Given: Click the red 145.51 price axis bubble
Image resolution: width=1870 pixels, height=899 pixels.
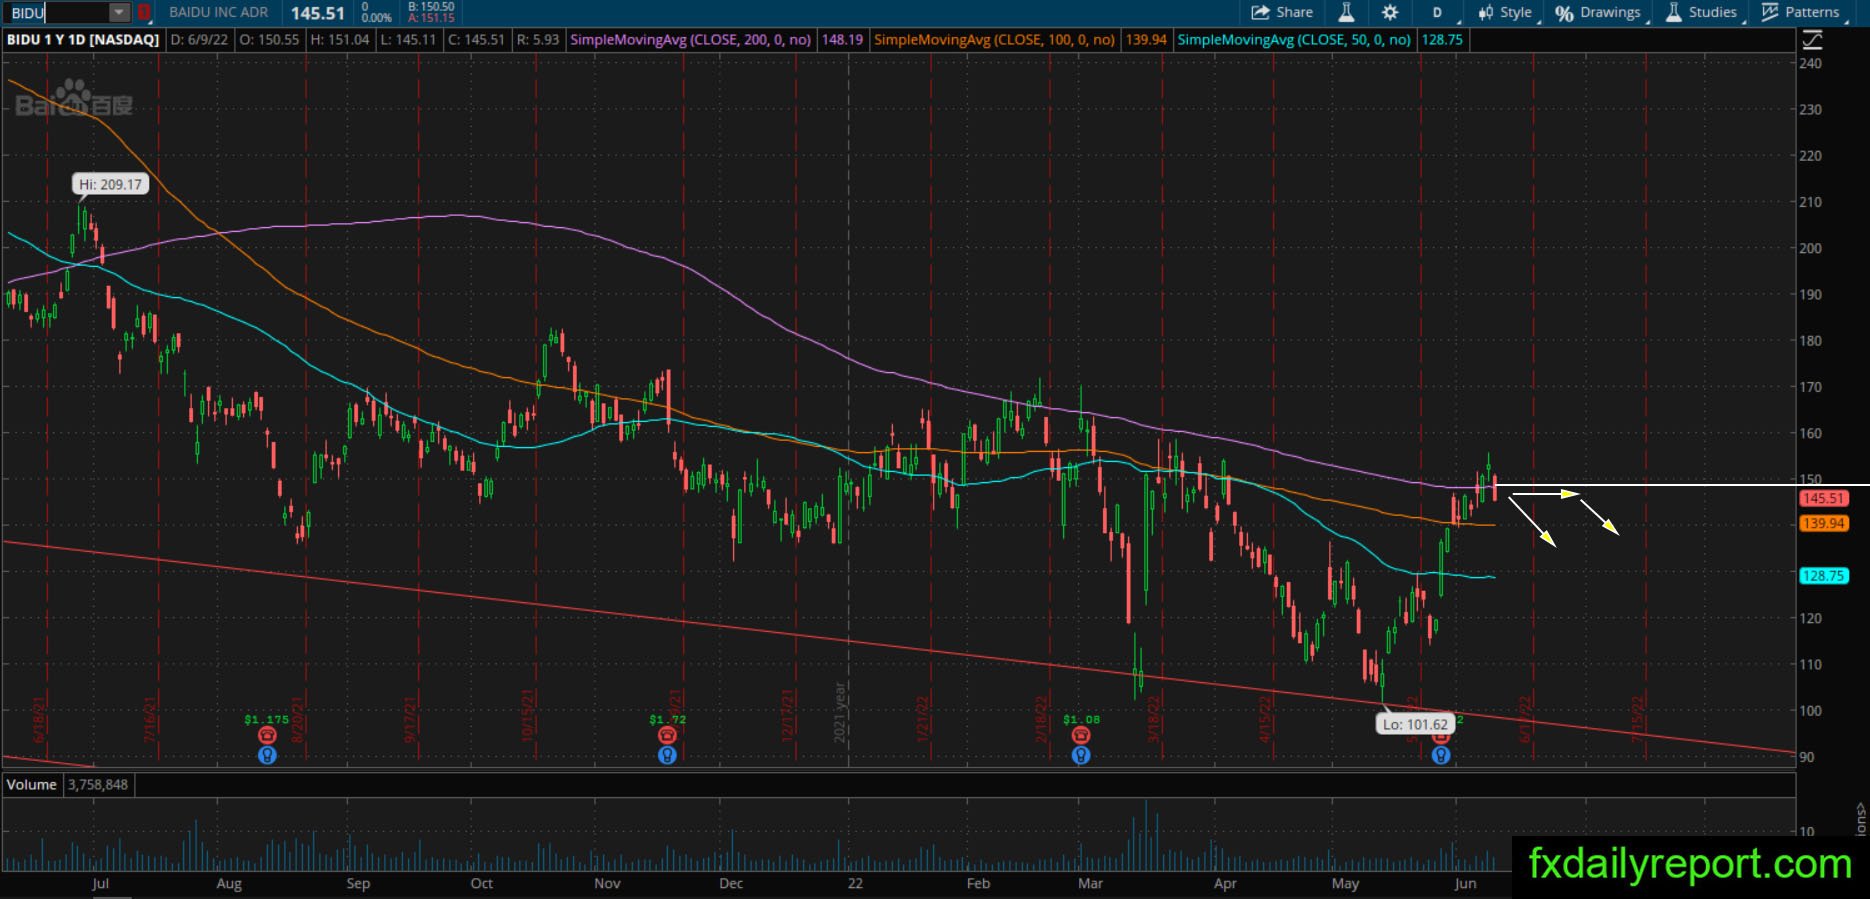Looking at the screenshot, I should point(1823,498).
